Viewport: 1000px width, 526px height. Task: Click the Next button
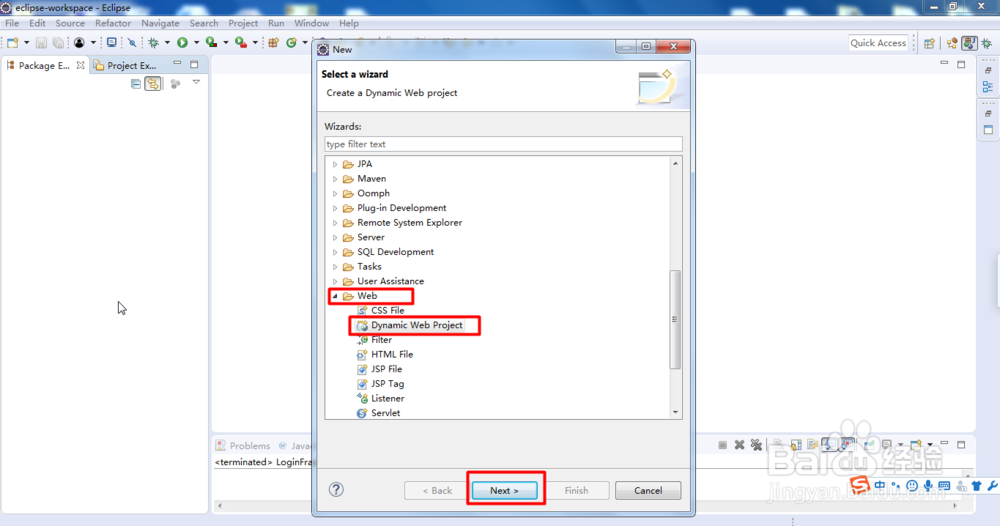504,490
